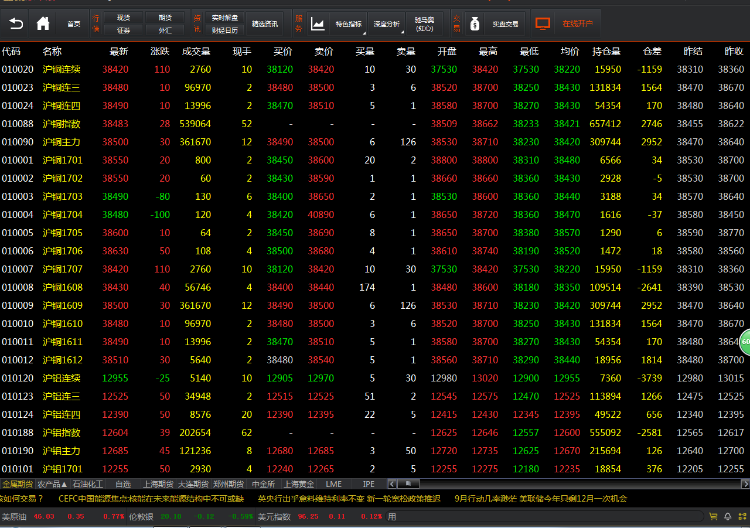Open the 财经日历 button
Viewport: 750px width, 528px height.
point(225,30)
